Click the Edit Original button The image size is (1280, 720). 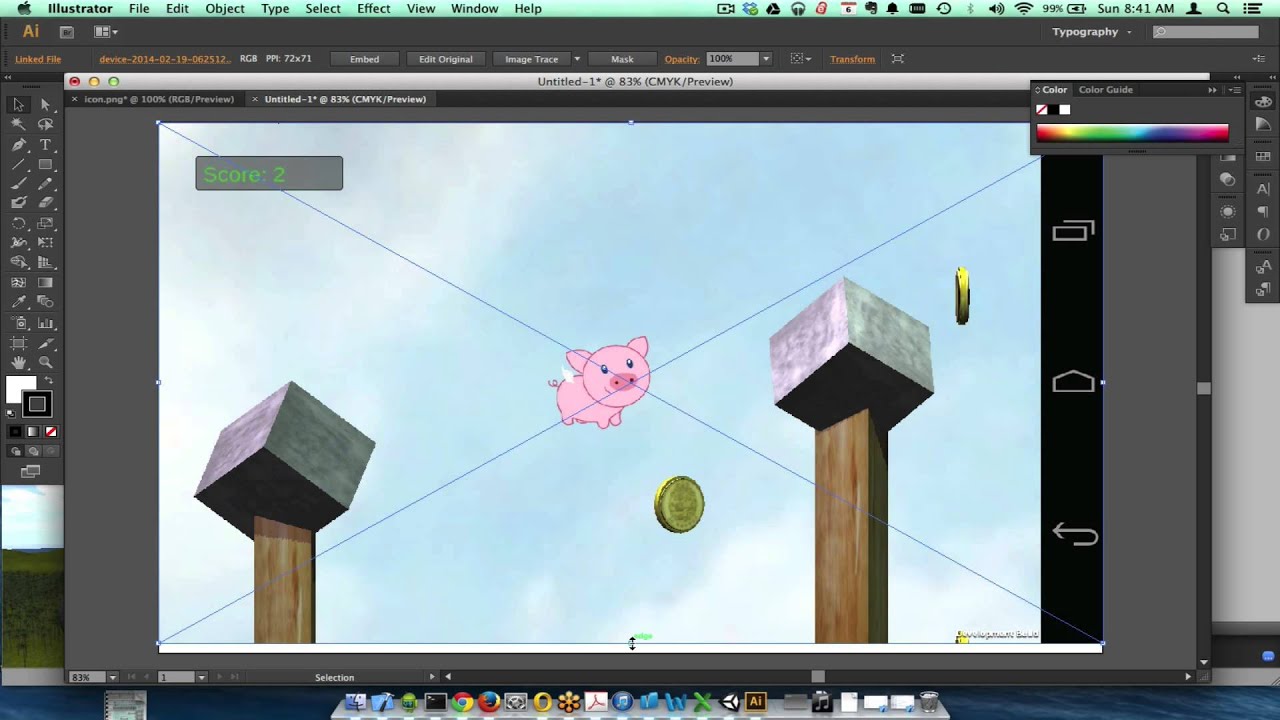coord(446,59)
